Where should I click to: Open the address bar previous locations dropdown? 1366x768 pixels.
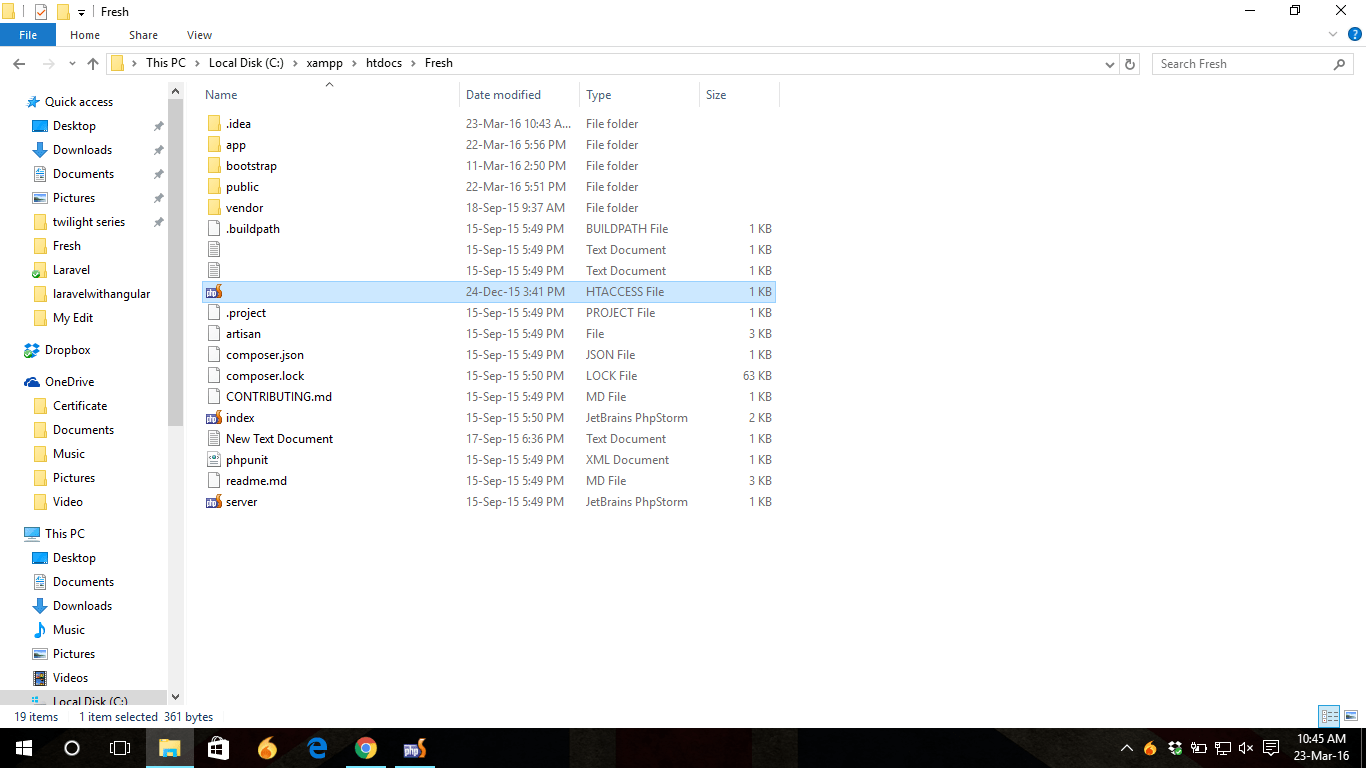pyautogui.click(x=1110, y=64)
